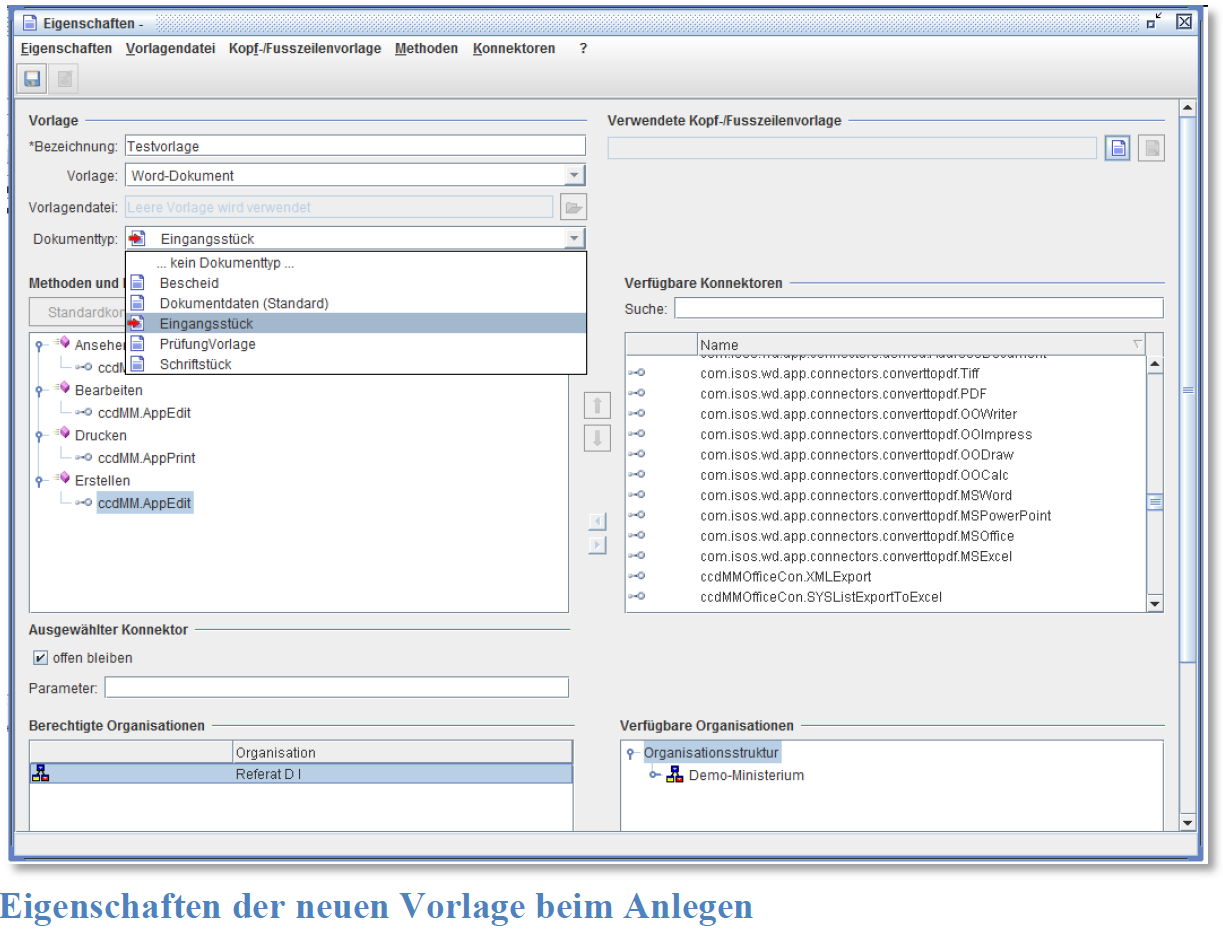This screenshot has height=929, width=1223.
Task: Collapse the Ansehen tree node
Action: [x=39, y=346]
